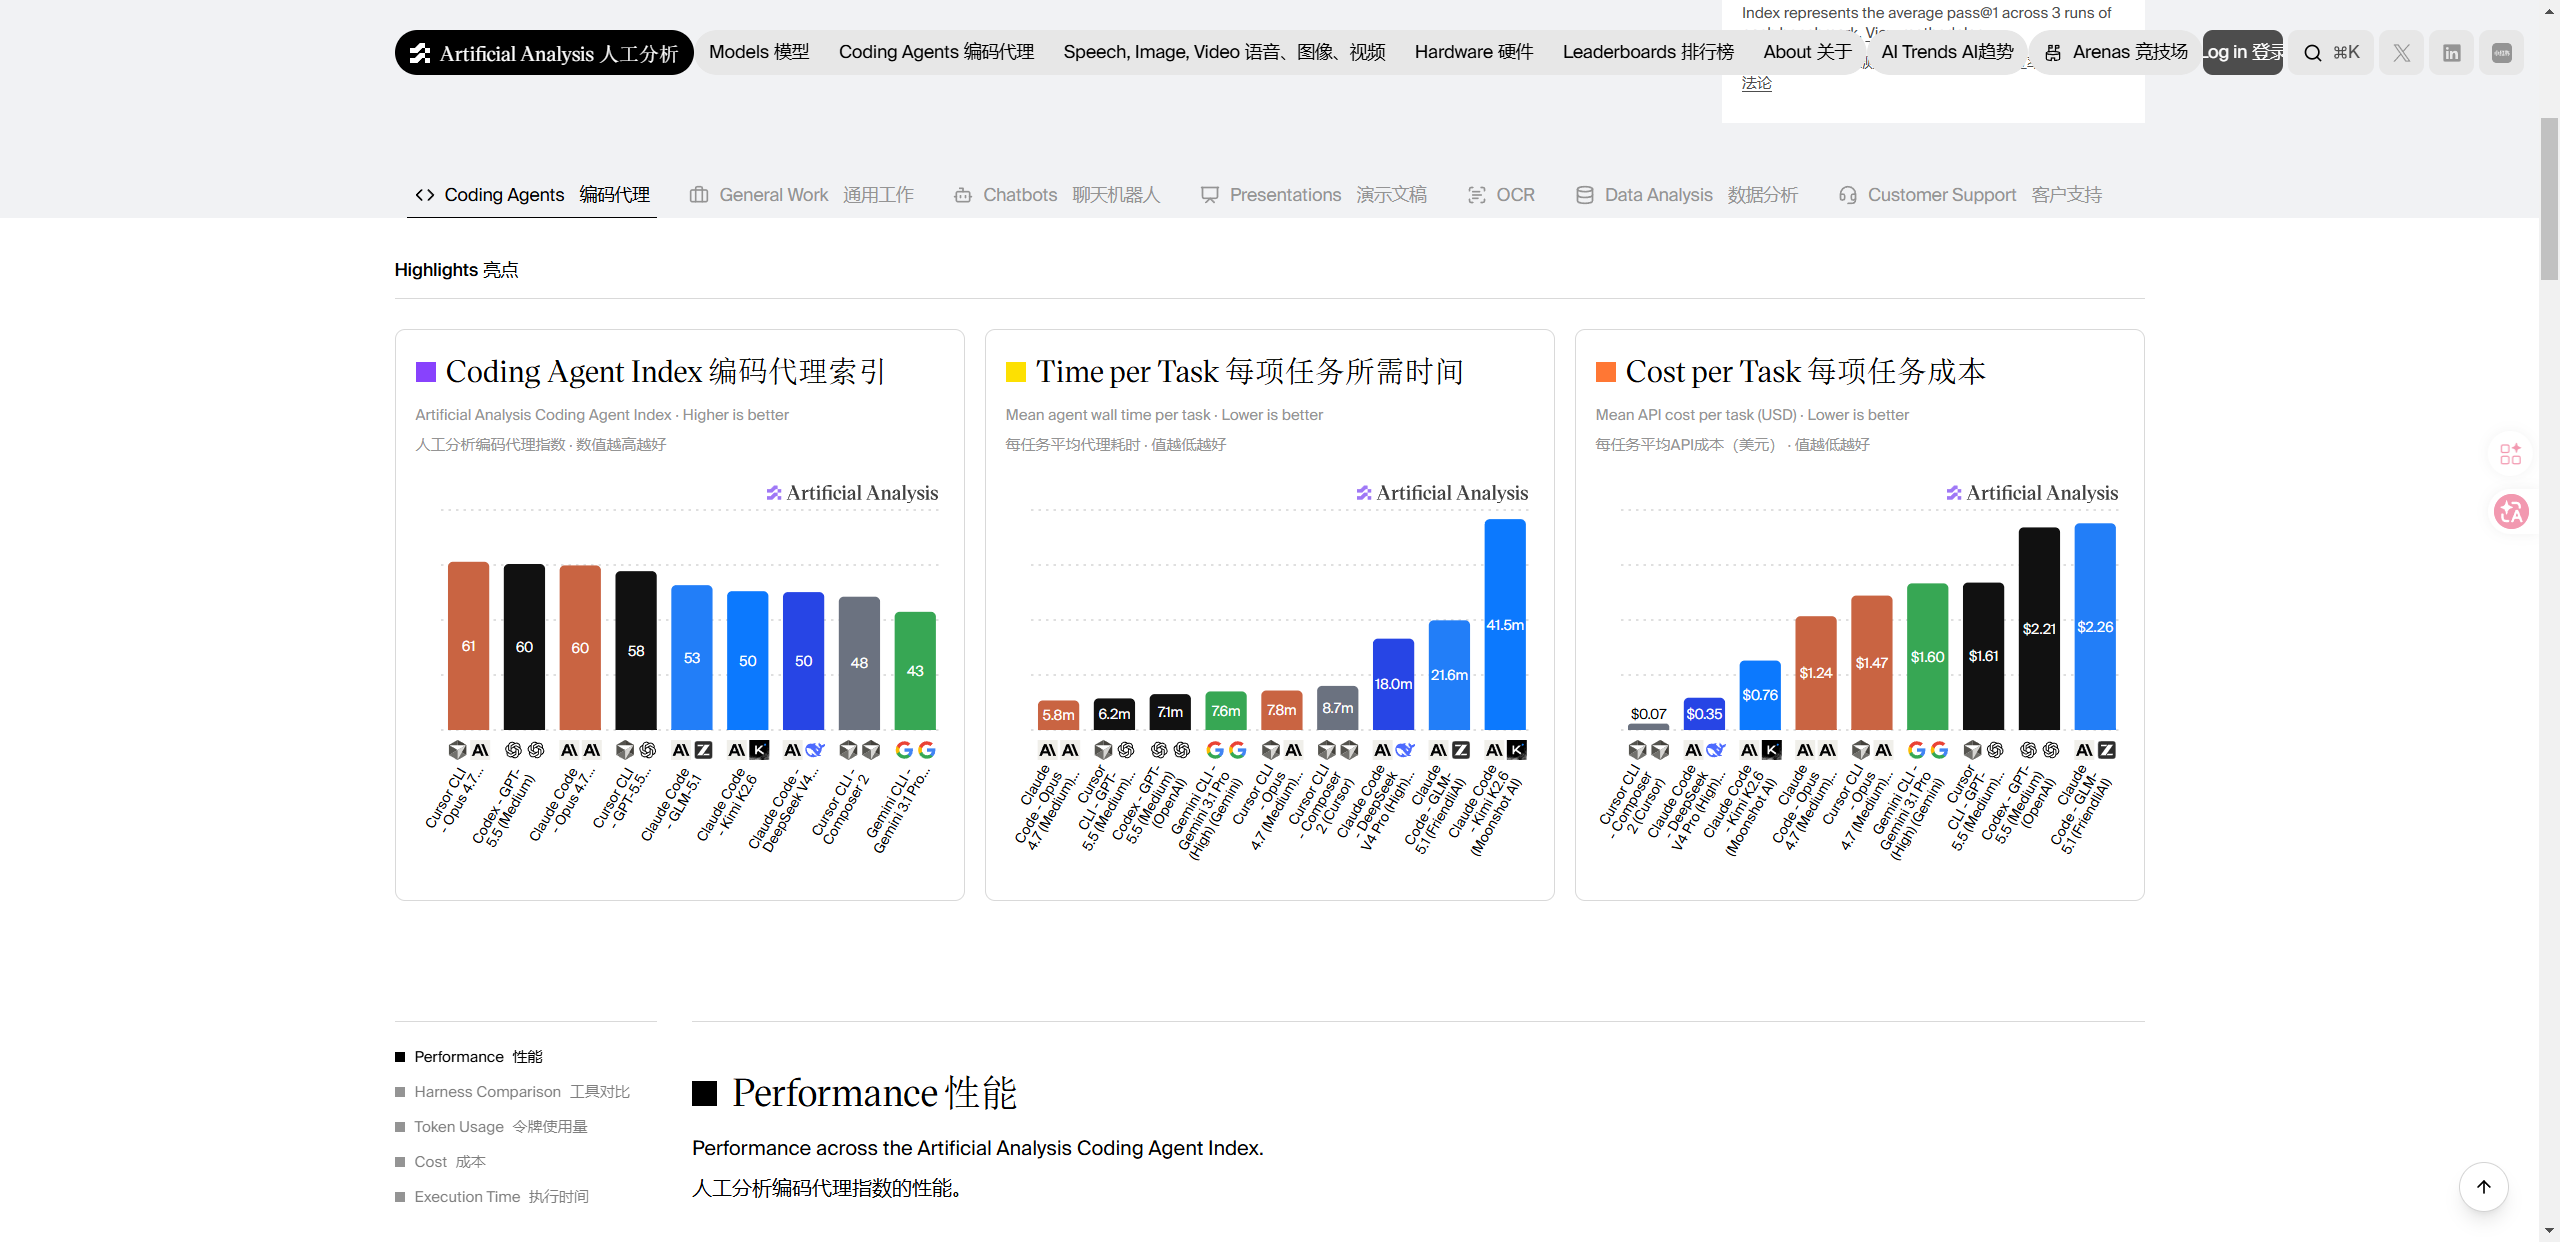Open the Hardware 硬件 menu
The height and width of the screenshot is (1242, 2560).
(1474, 52)
